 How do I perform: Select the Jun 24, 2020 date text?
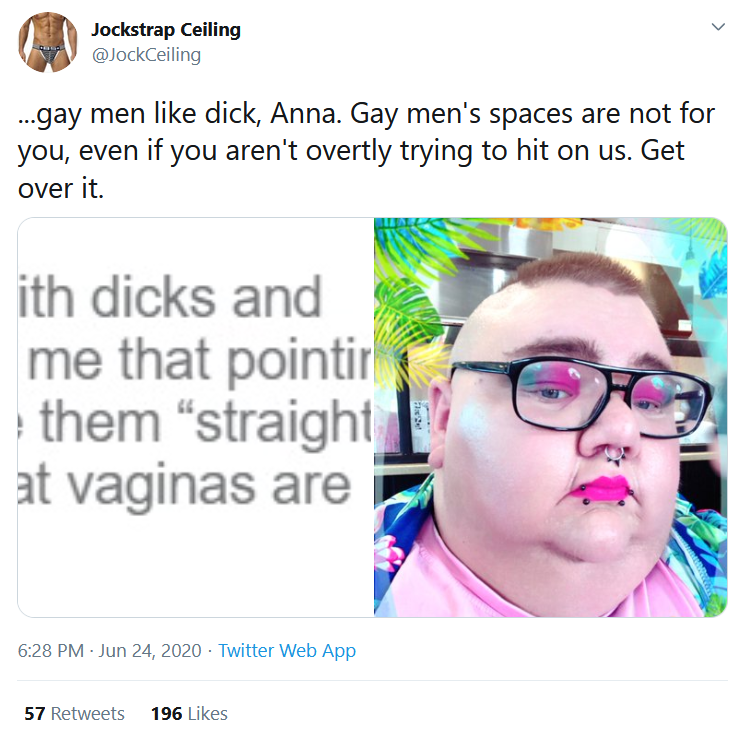(x=150, y=650)
